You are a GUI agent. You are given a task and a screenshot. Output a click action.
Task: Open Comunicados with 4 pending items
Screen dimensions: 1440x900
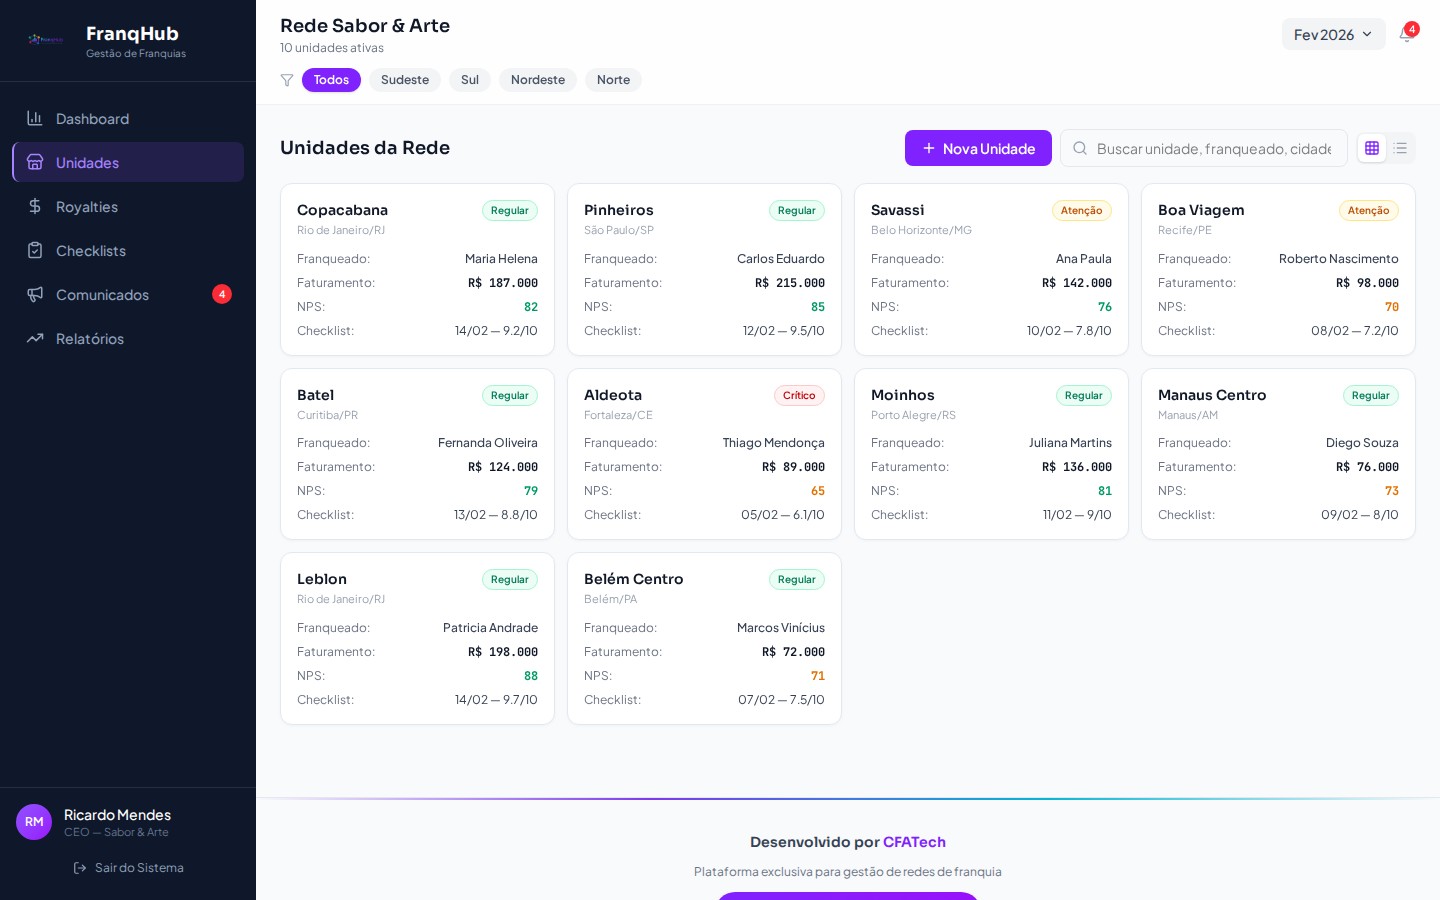click(x=102, y=294)
